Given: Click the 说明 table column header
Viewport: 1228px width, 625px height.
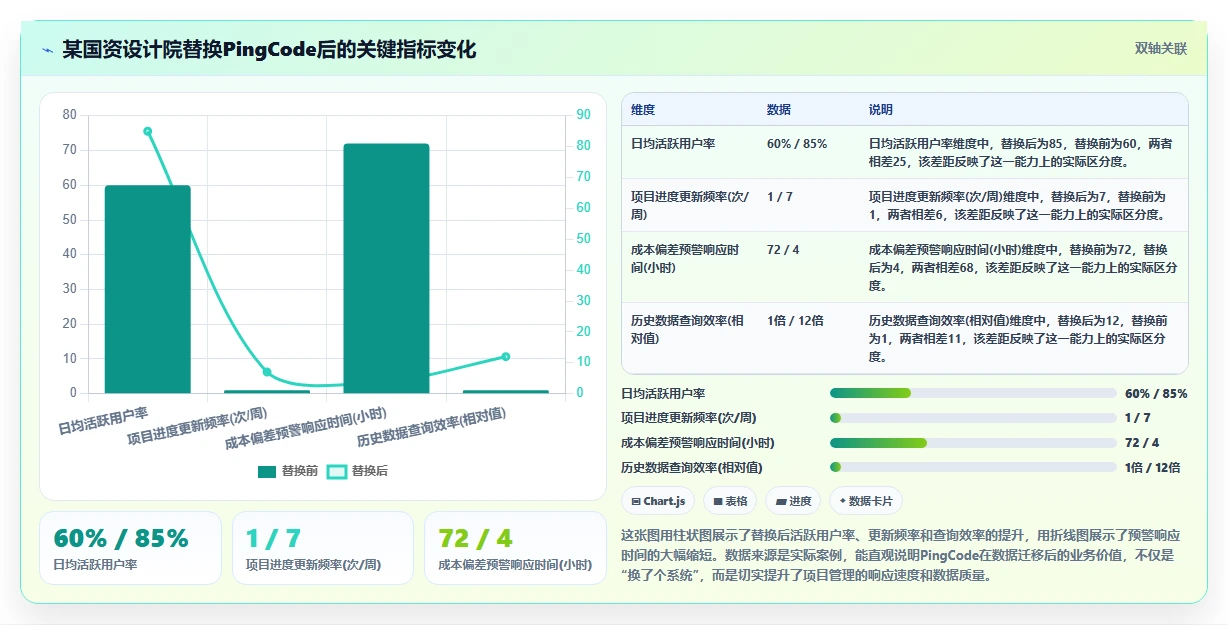Looking at the screenshot, I should tap(881, 110).
